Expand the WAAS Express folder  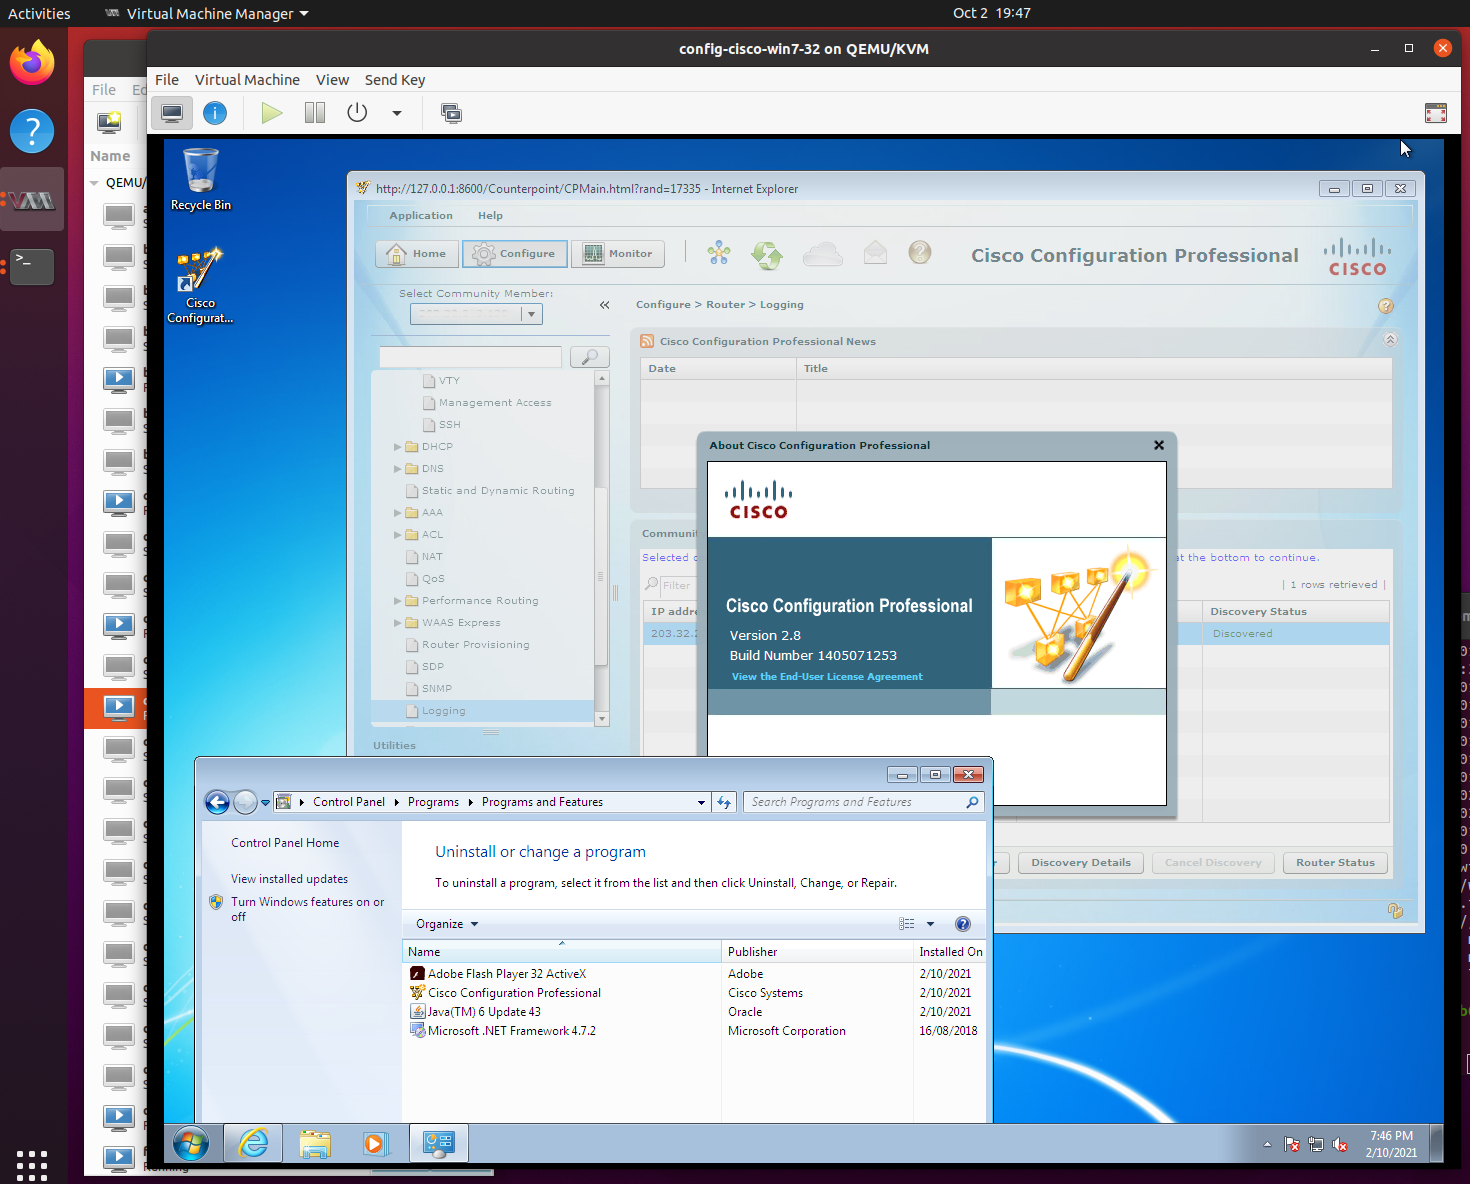398,623
